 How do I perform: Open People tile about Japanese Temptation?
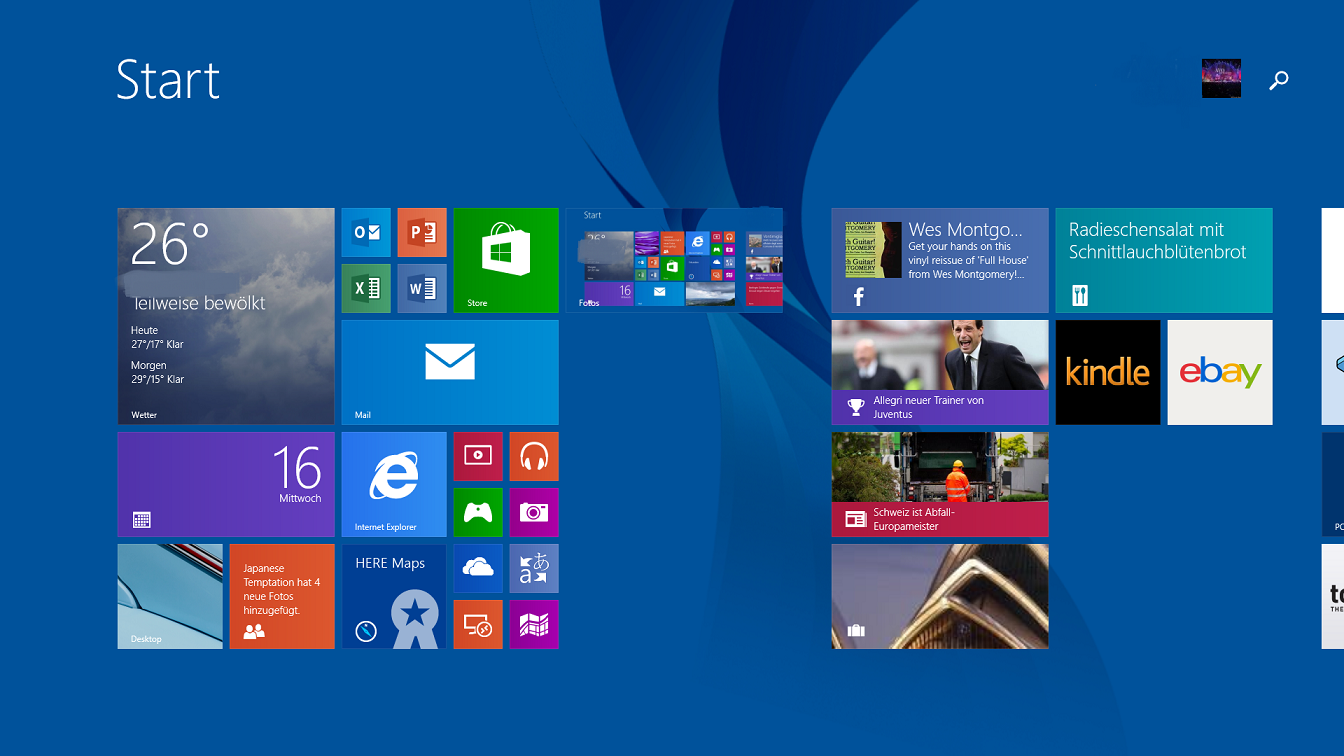[282, 597]
